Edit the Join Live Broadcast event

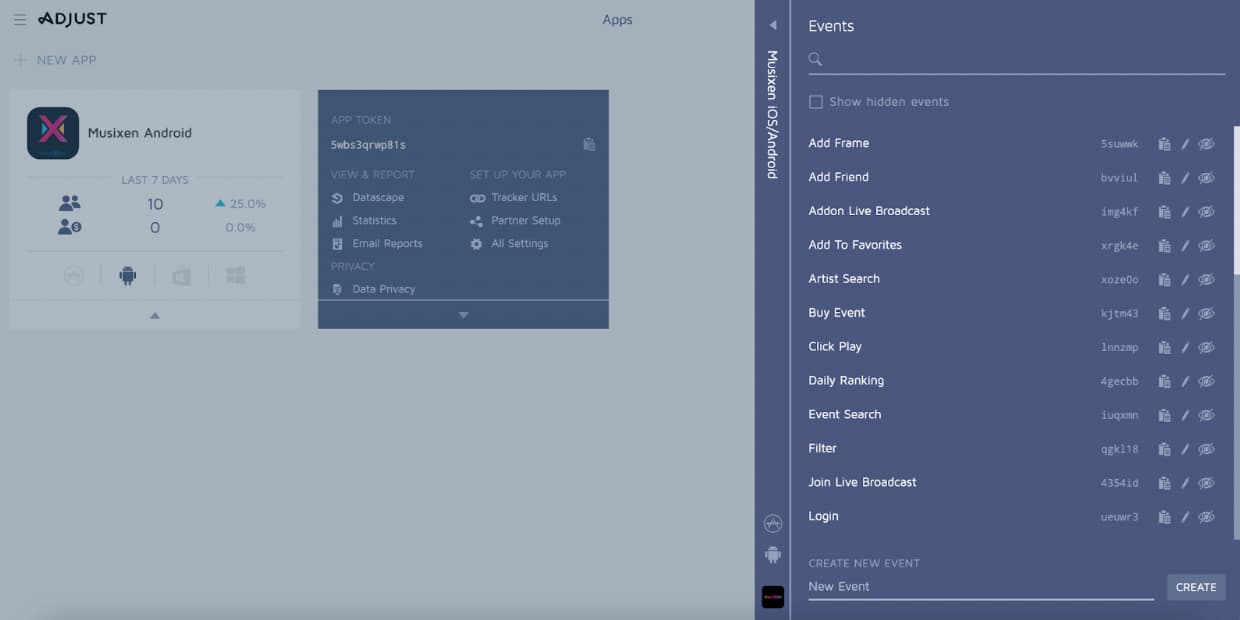click(x=1185, y=484)
